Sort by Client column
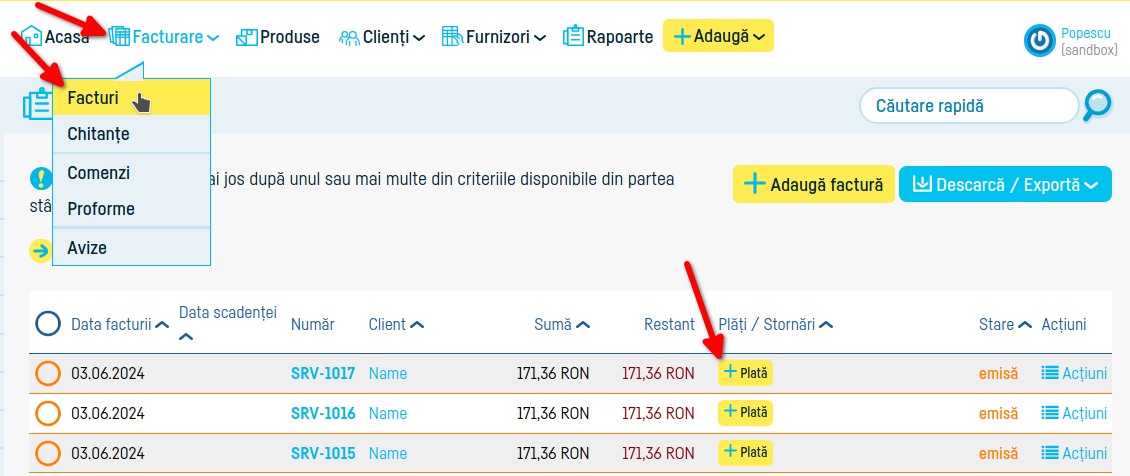1130x476 pixels. point(396,325)
